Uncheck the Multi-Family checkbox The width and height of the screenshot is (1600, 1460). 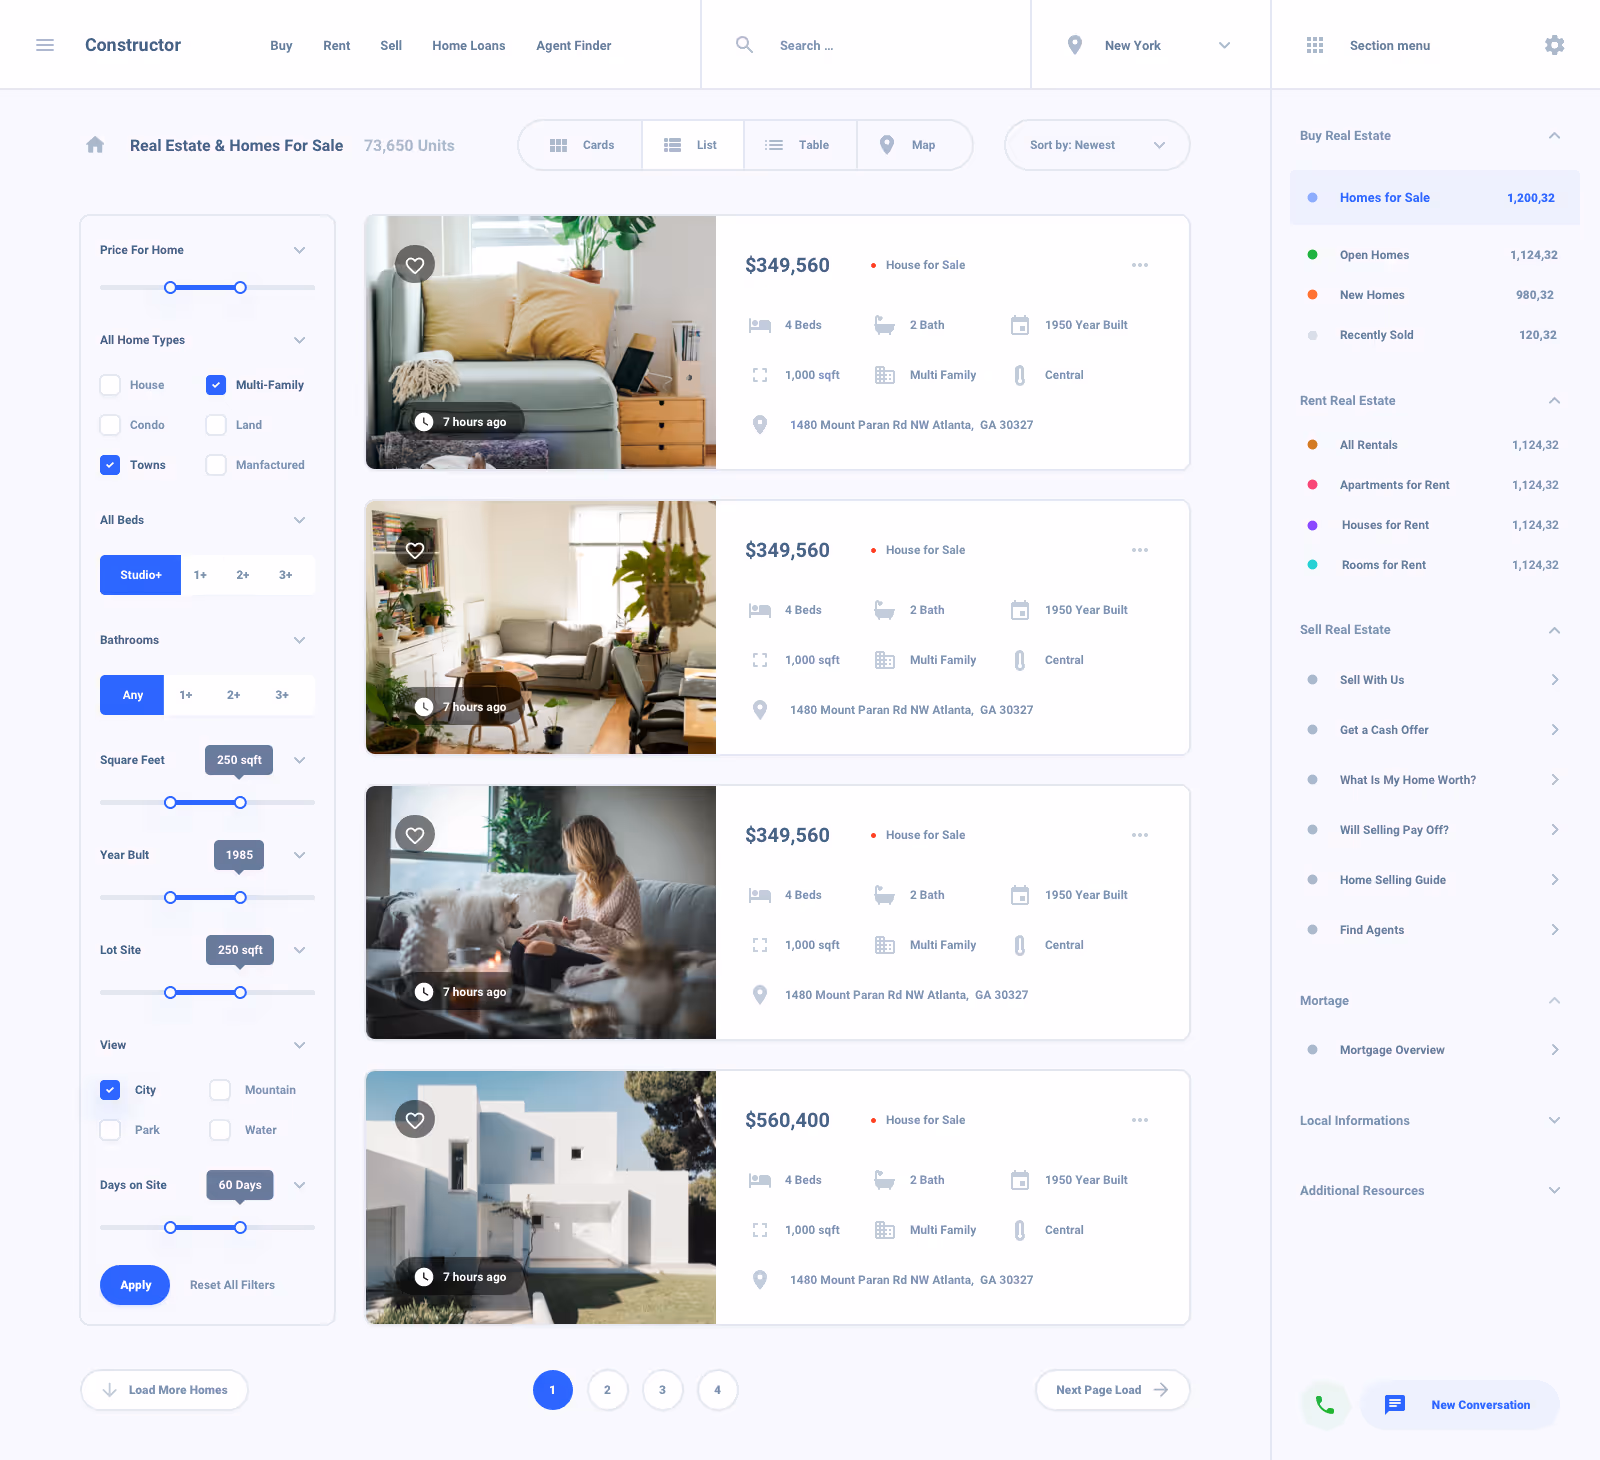tap(215, 384)
